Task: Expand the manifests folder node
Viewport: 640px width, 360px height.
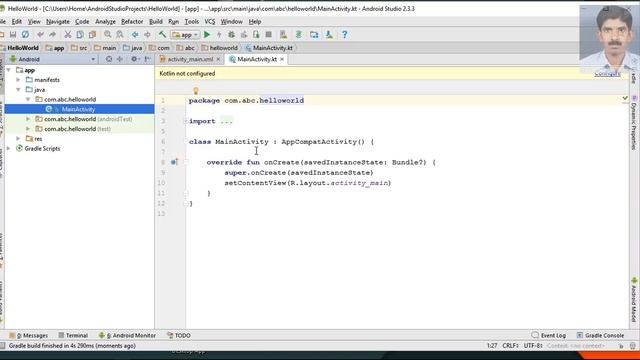Action: click(x=18, y=80)
